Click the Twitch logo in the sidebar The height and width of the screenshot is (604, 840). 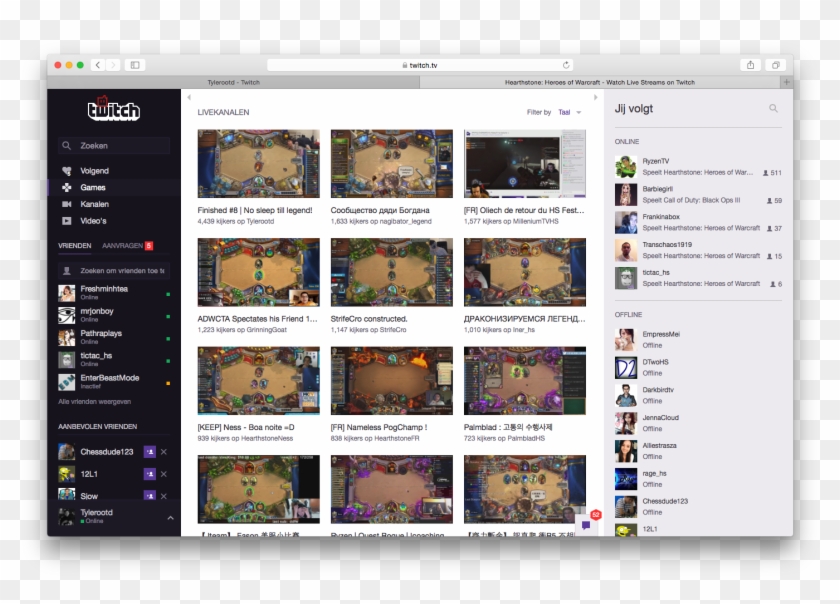pos(113,110)
